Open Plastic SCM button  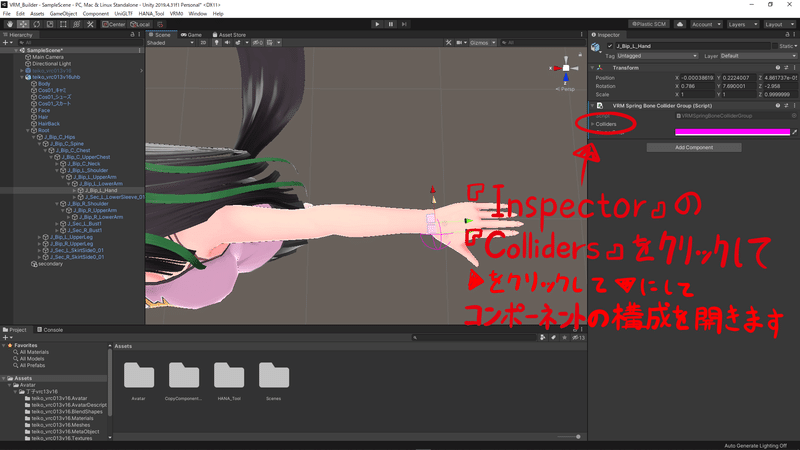coord(649,24)
